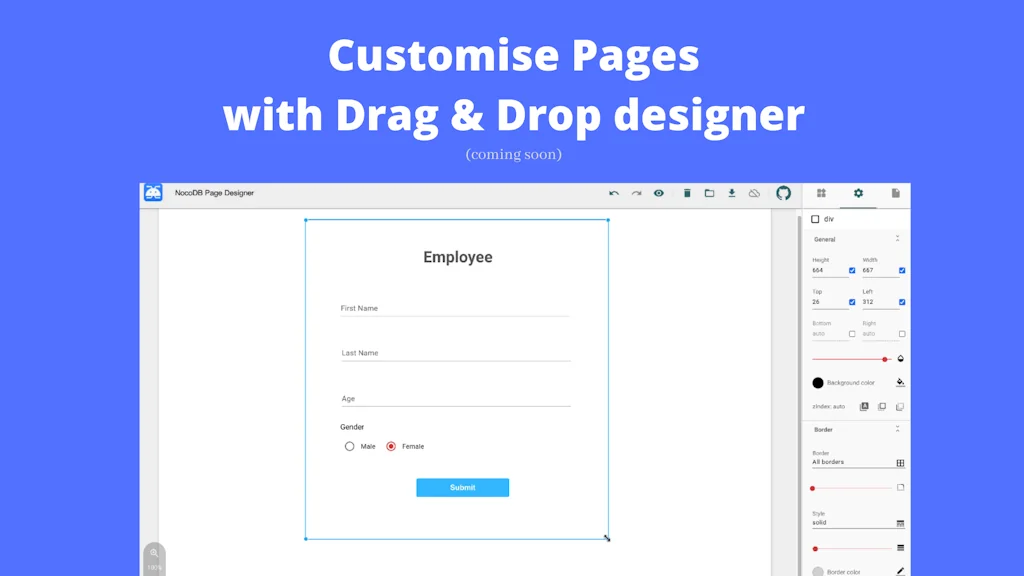The height and width of the screenshot is (576, 1024).
Task: Open the folder icon in the toolbar
Action: (x=709, y=193)
